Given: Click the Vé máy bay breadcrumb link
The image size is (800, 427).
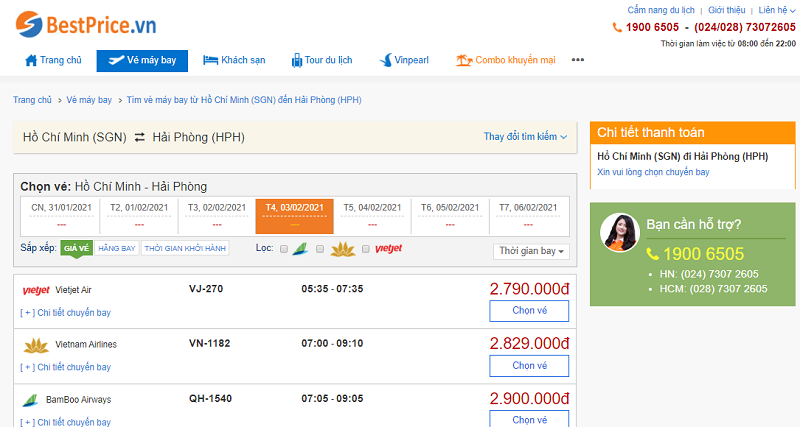Looking at the screenshot, I should pos(89,100).
